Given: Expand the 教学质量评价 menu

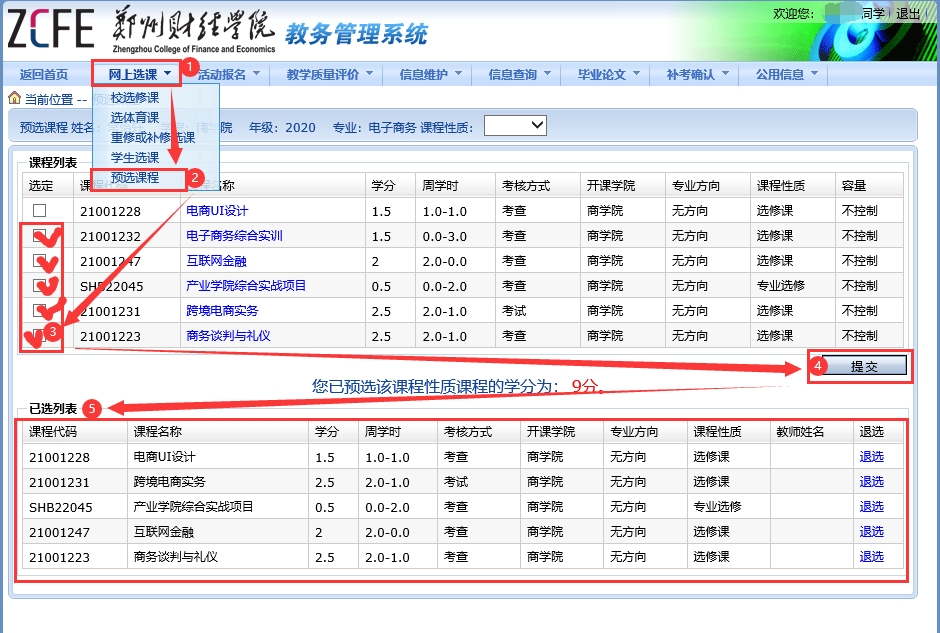Looking at the screenshot, I should pos(329,74).
